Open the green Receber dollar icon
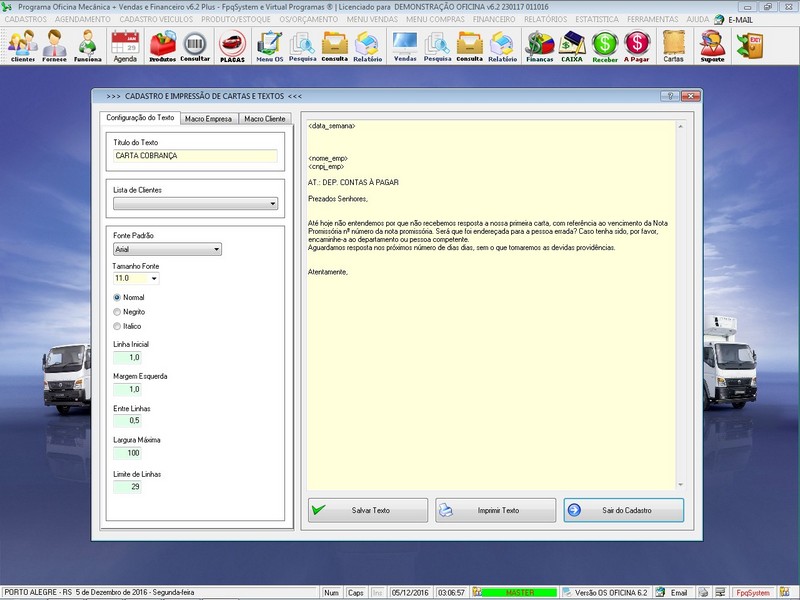The height and width of the screenshot is (600, 800). 605,46
